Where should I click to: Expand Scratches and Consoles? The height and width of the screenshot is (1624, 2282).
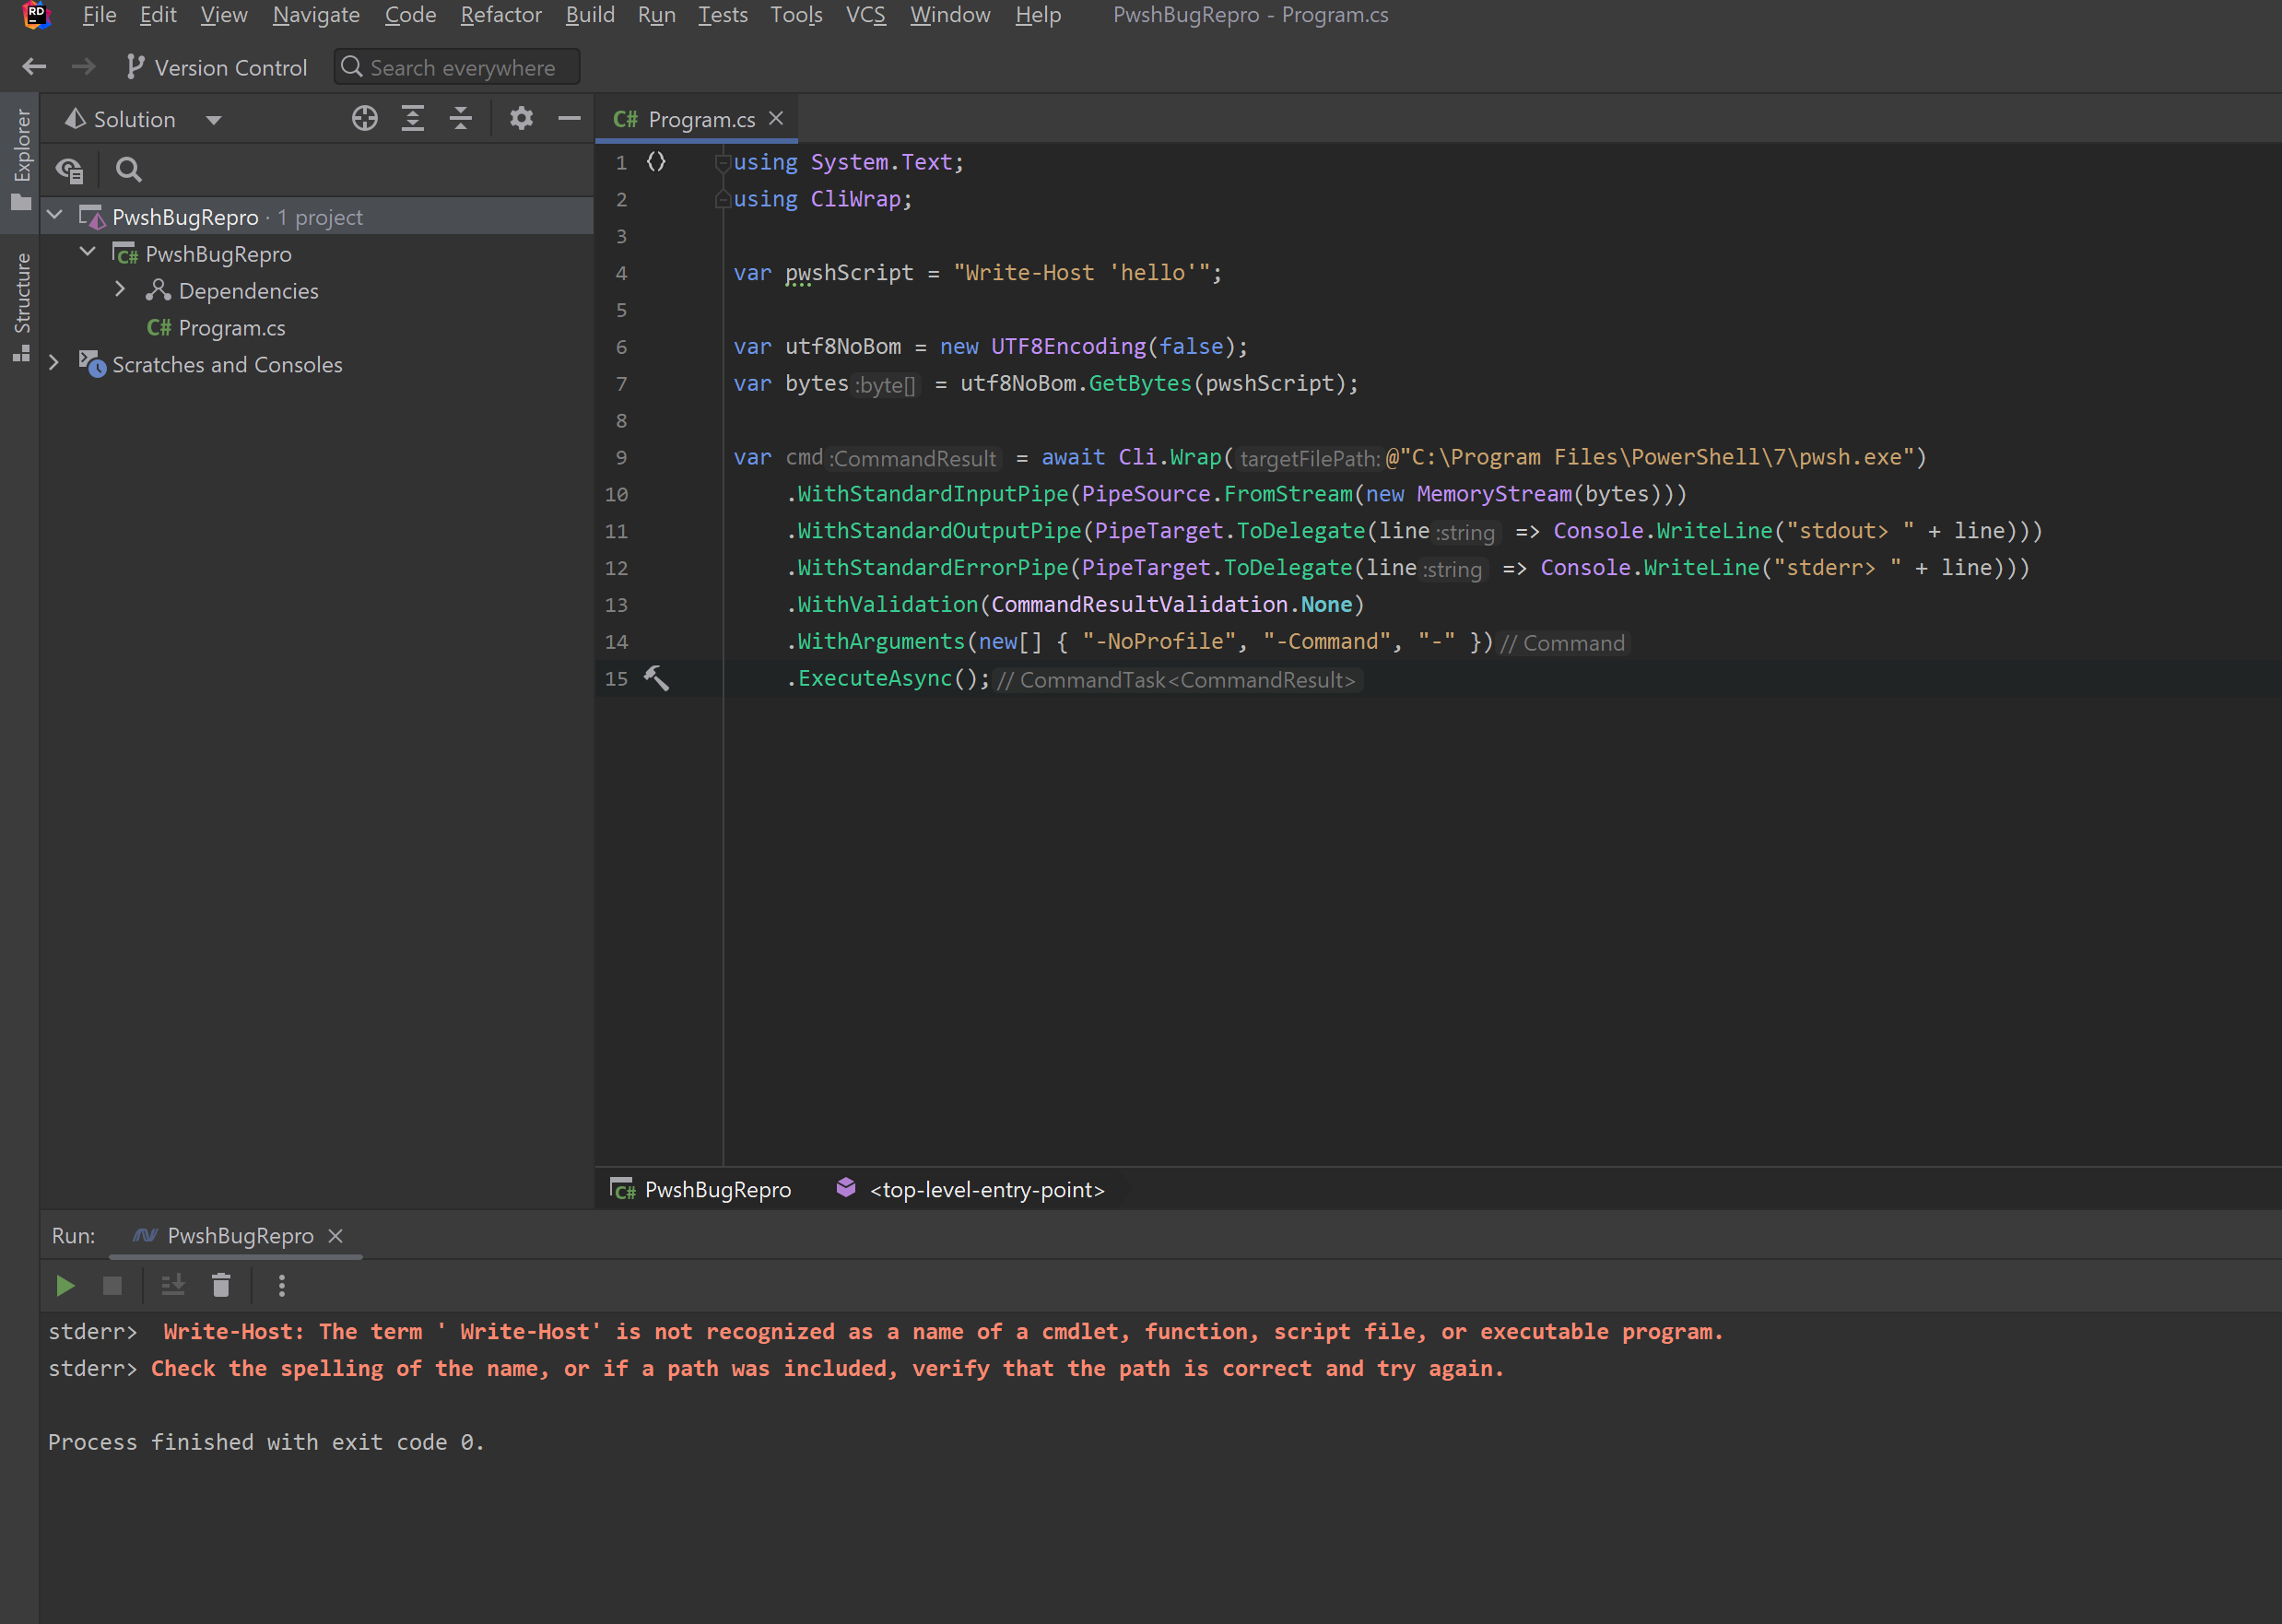point(54,364)
